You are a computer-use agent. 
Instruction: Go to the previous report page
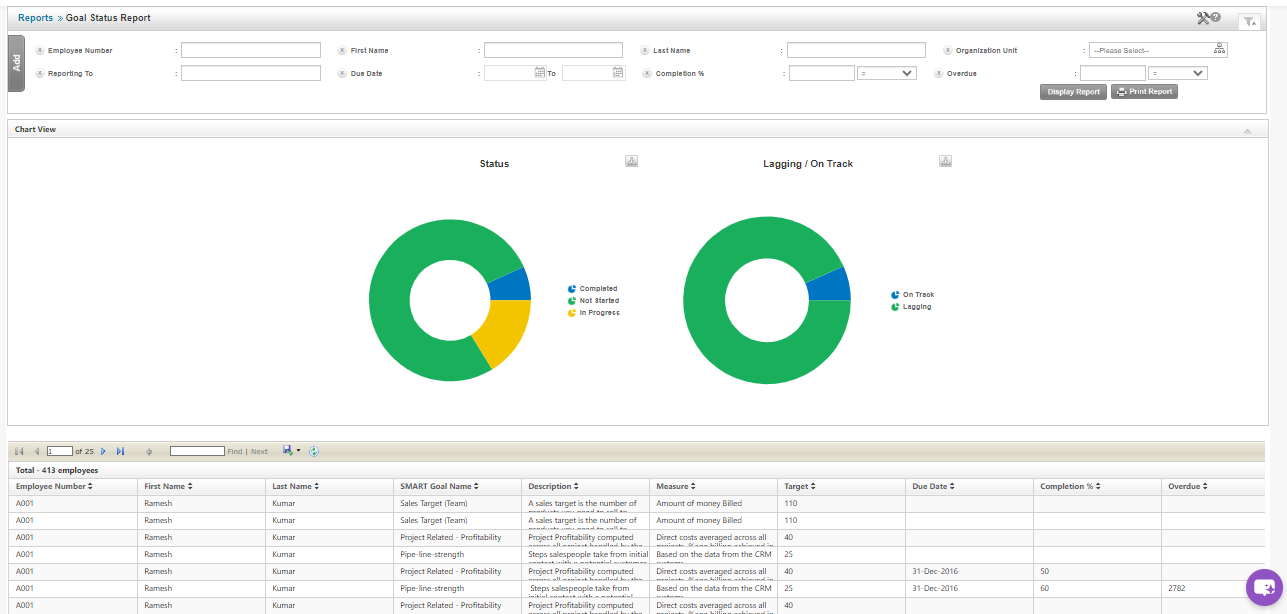[x=37, y=452]
